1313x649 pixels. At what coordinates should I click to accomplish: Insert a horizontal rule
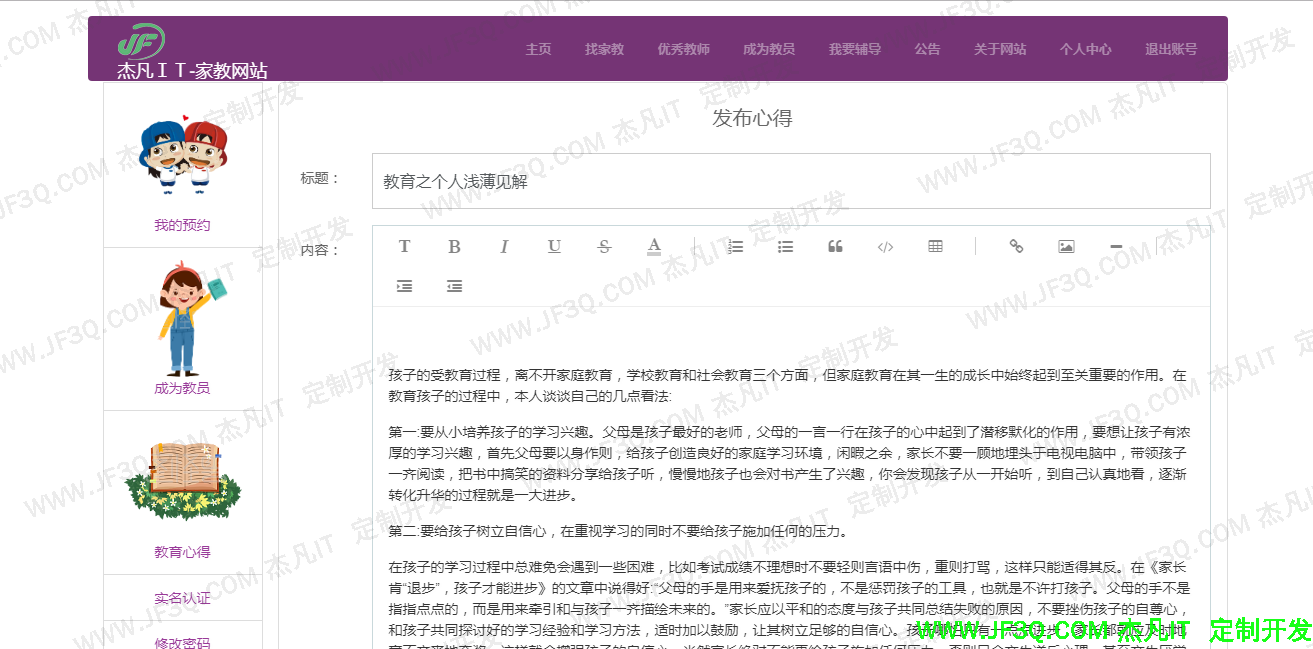pos(1115,246)
